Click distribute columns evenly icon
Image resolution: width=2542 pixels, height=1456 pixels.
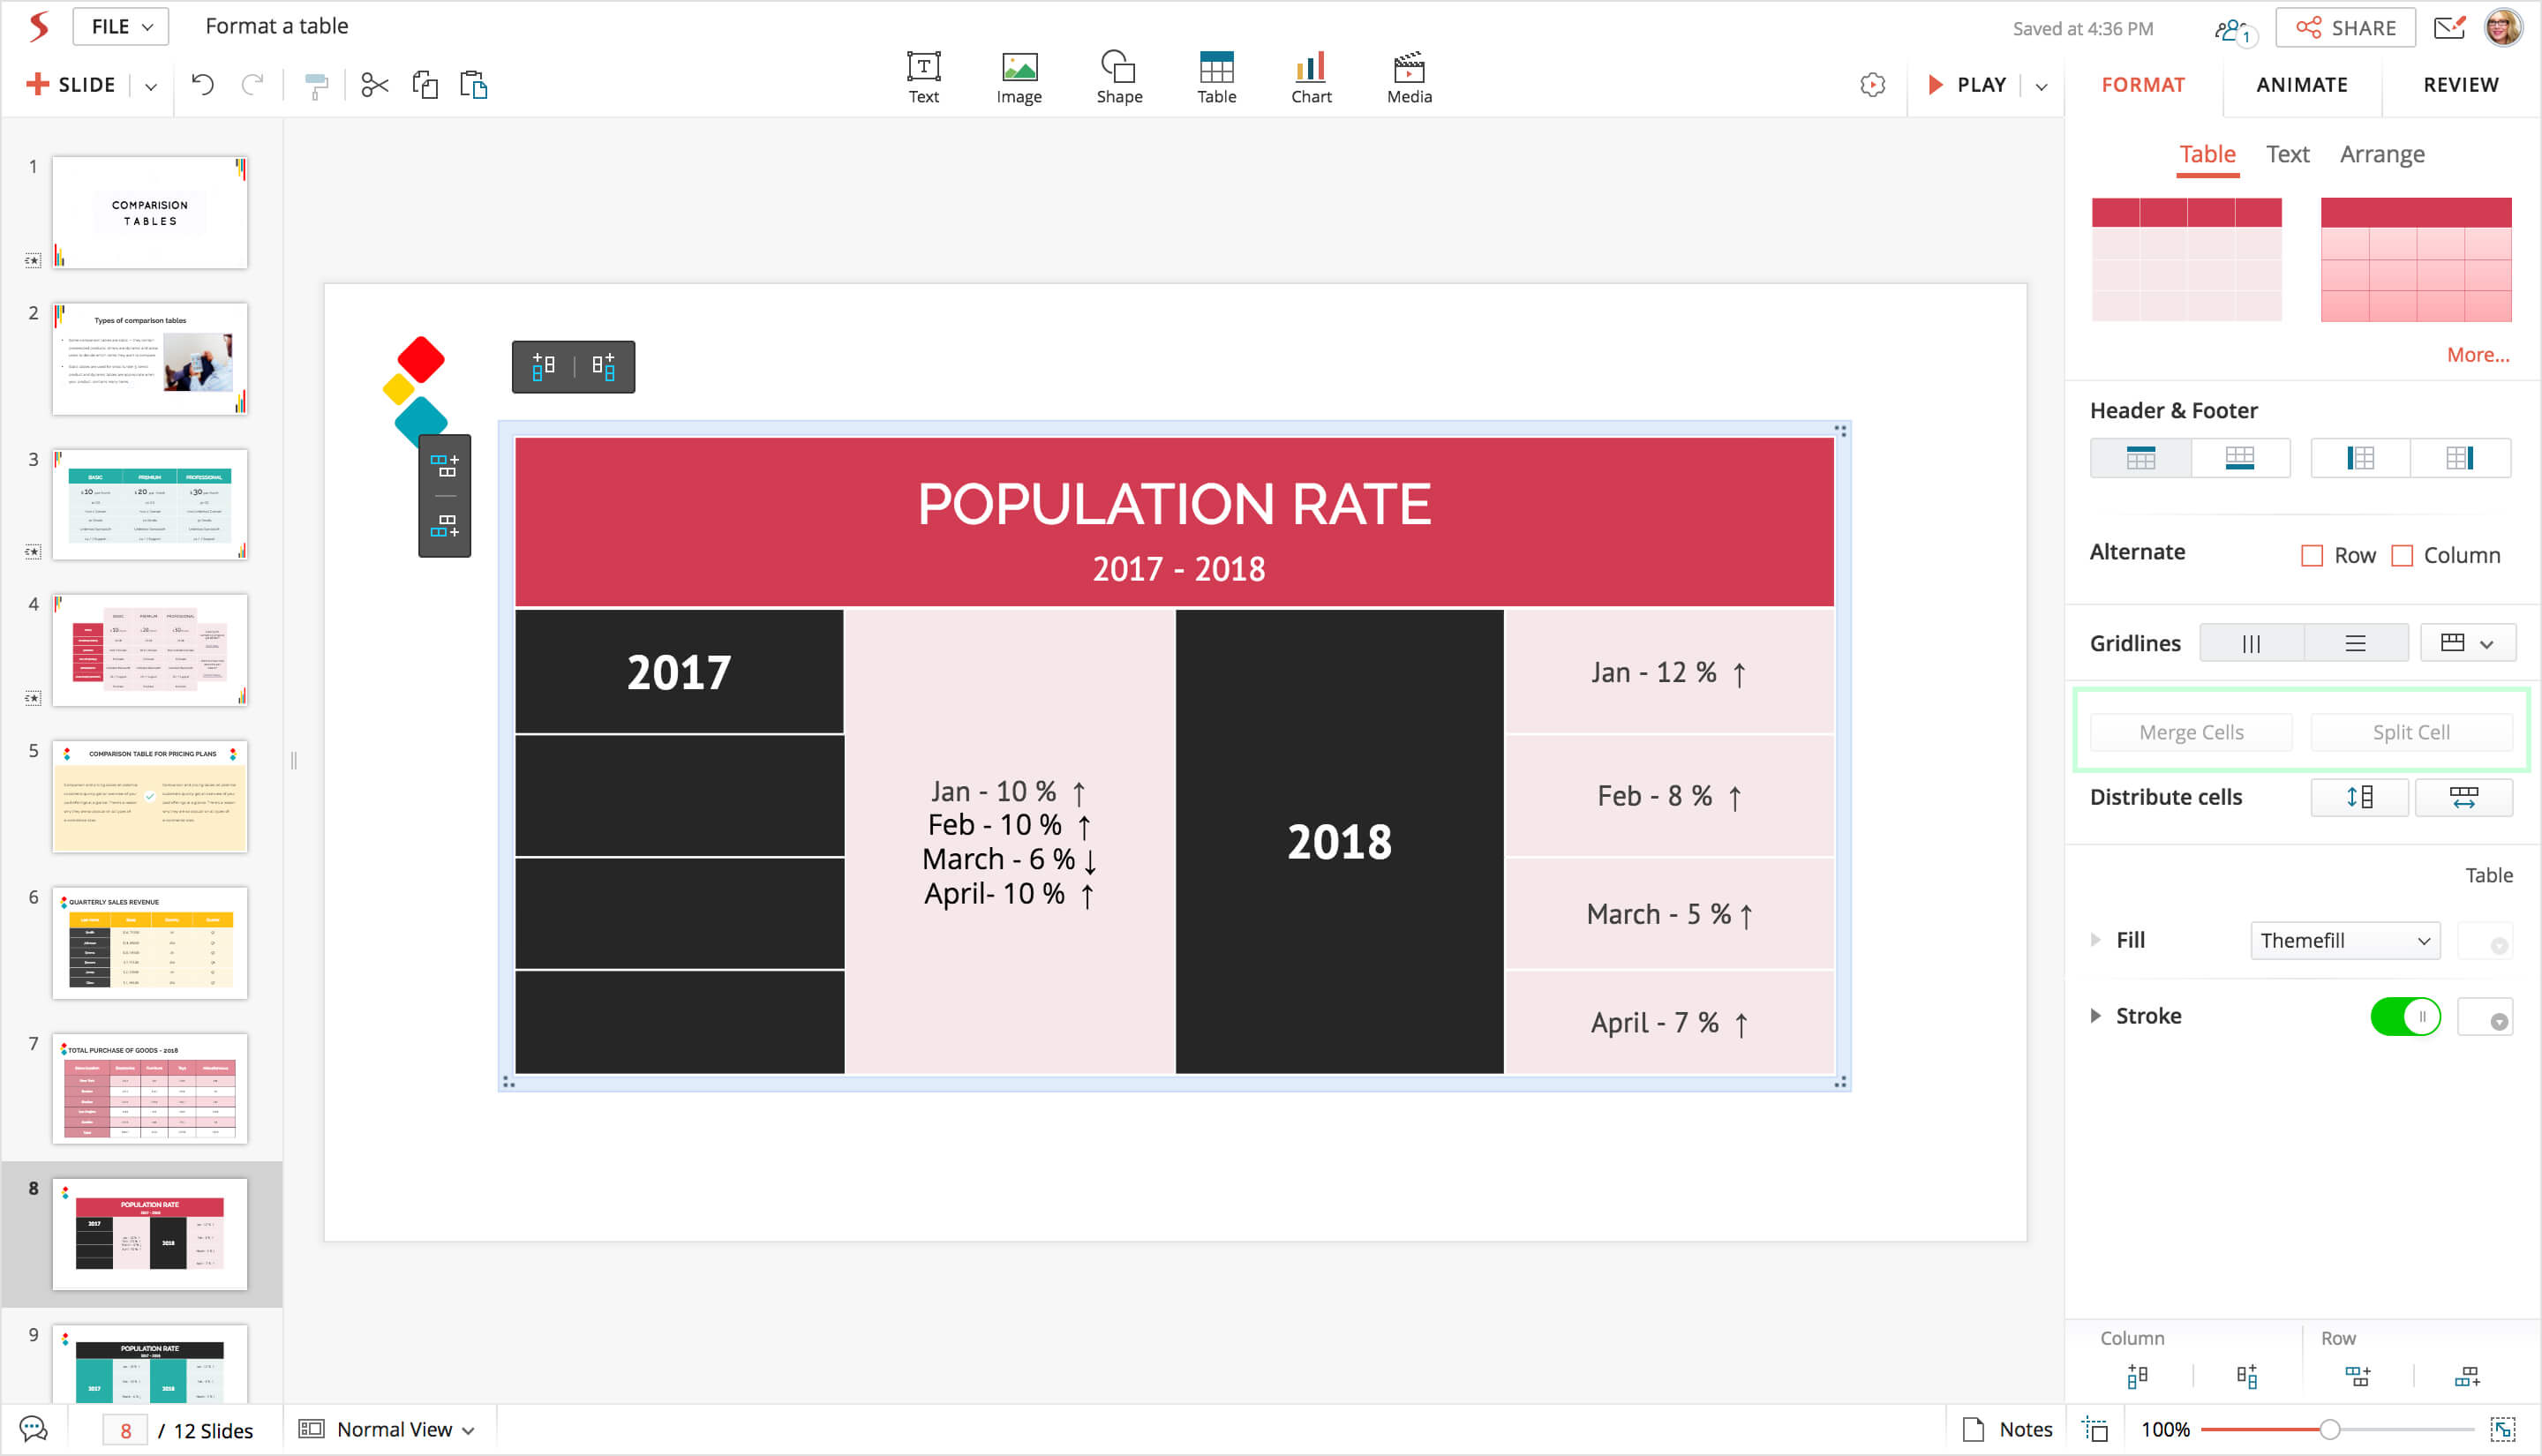coord(2463,798)
